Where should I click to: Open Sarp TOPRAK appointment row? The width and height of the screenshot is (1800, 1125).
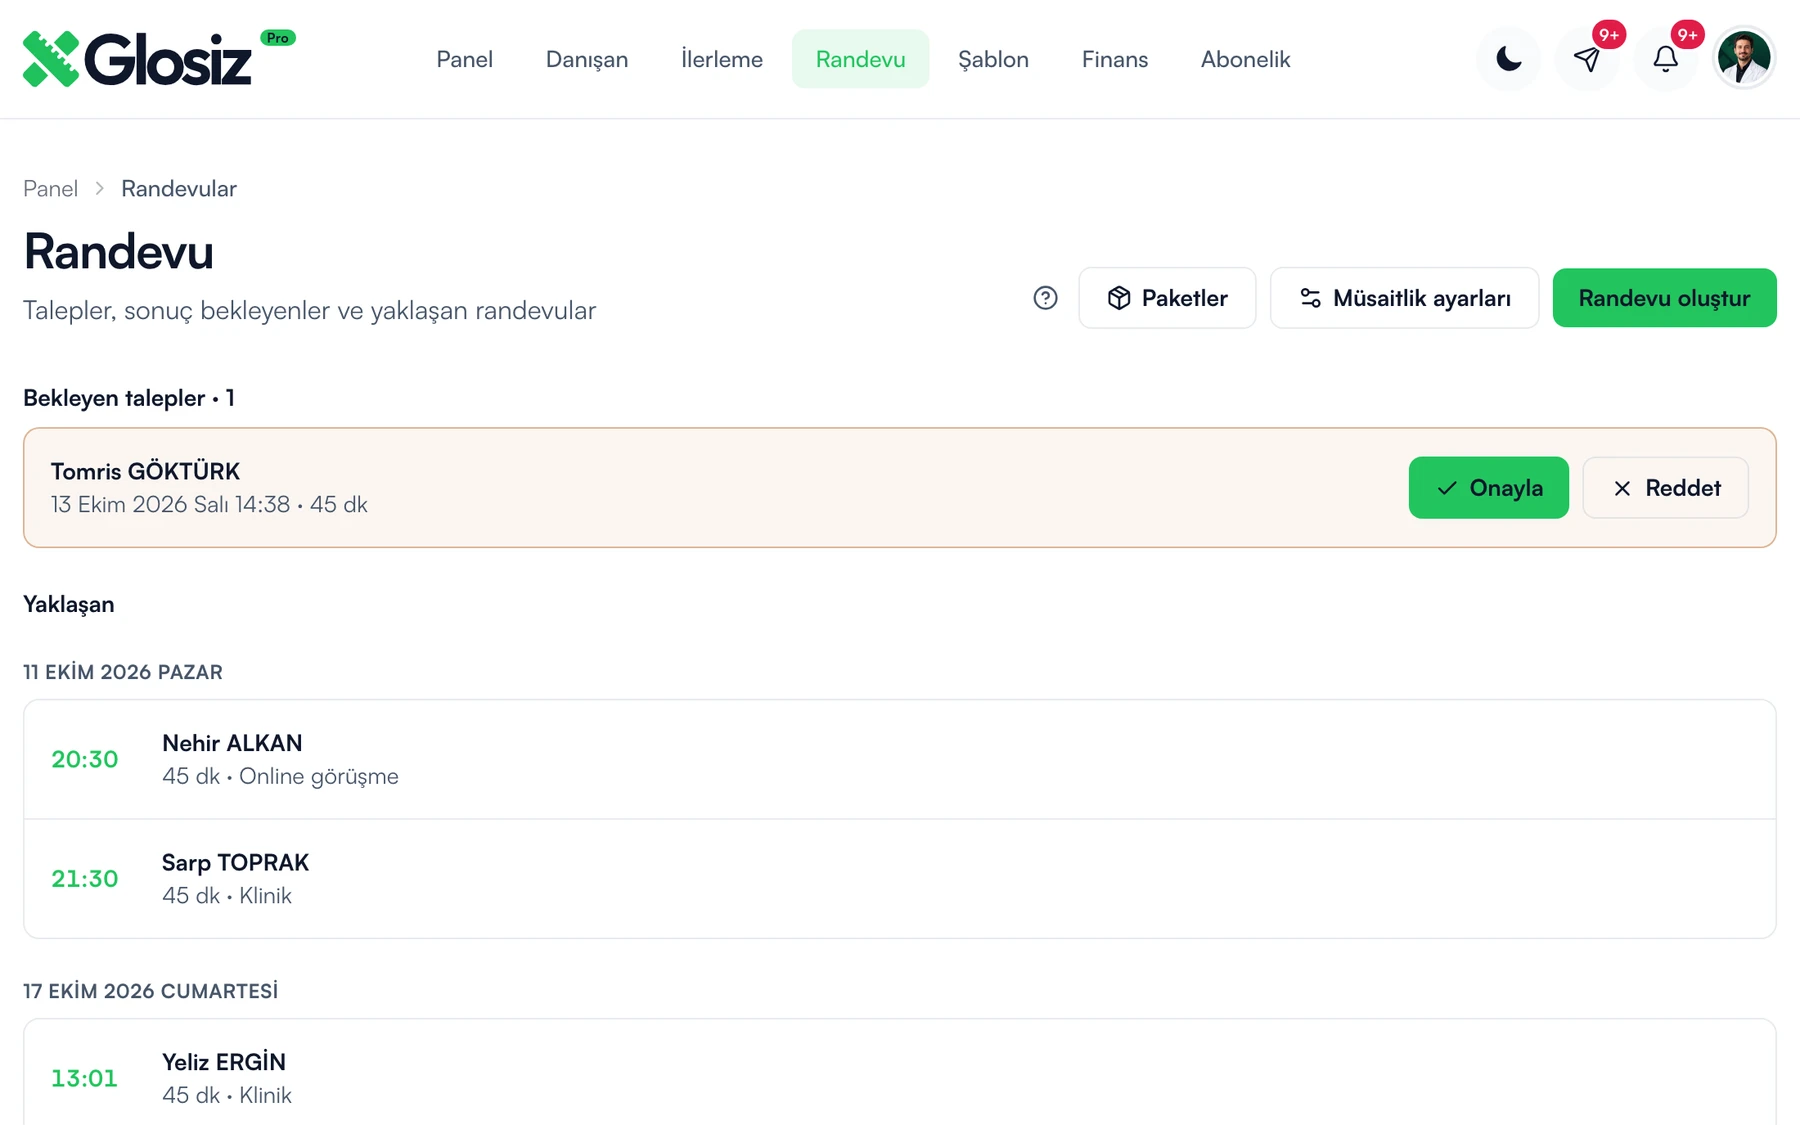tap(900, 879)
